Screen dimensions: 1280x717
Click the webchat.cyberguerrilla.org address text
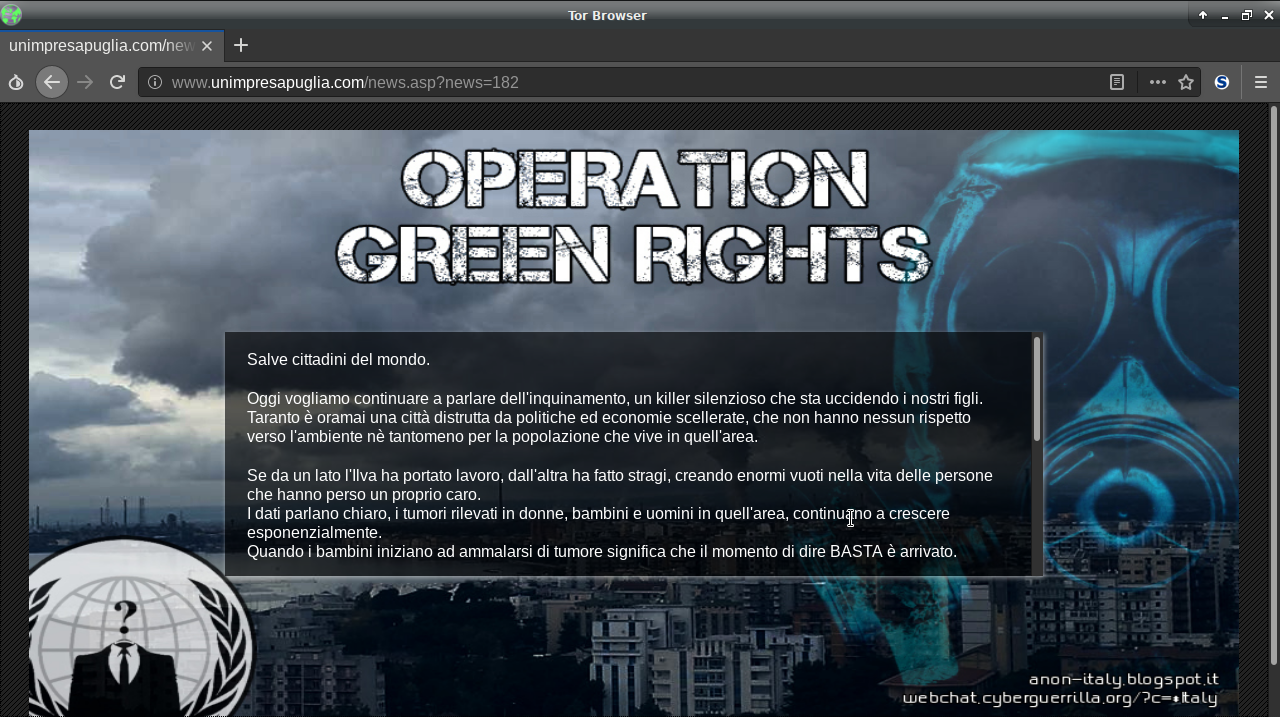(x=1060, y=698)
